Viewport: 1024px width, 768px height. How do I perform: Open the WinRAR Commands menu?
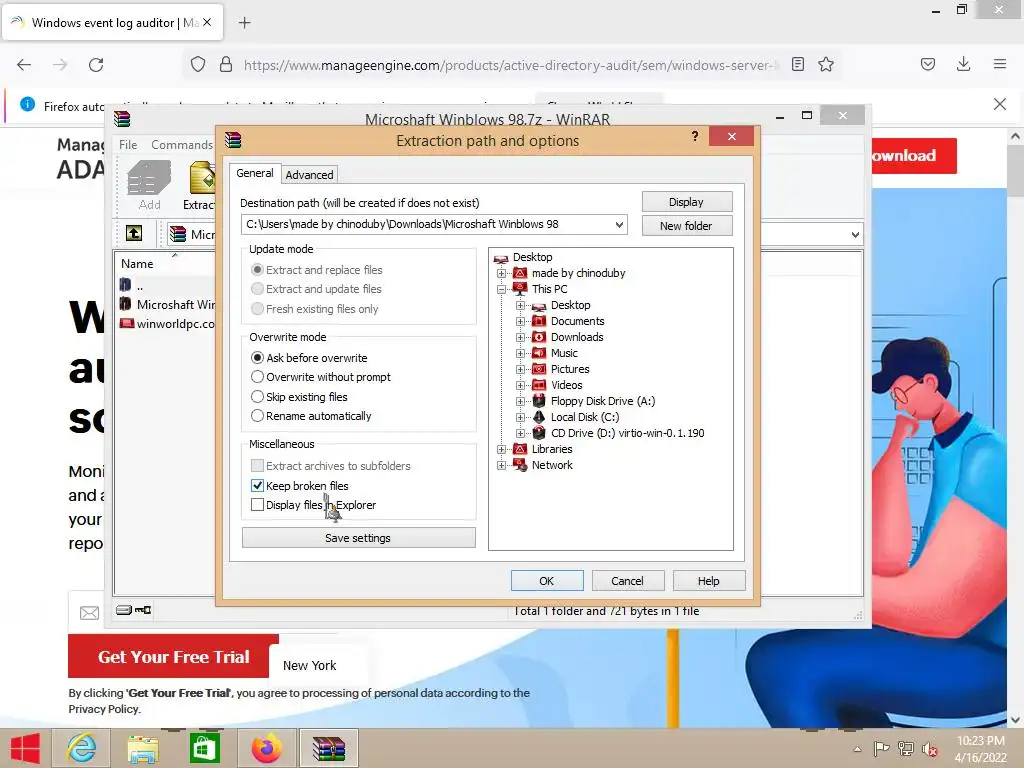(x=182, y=144)
